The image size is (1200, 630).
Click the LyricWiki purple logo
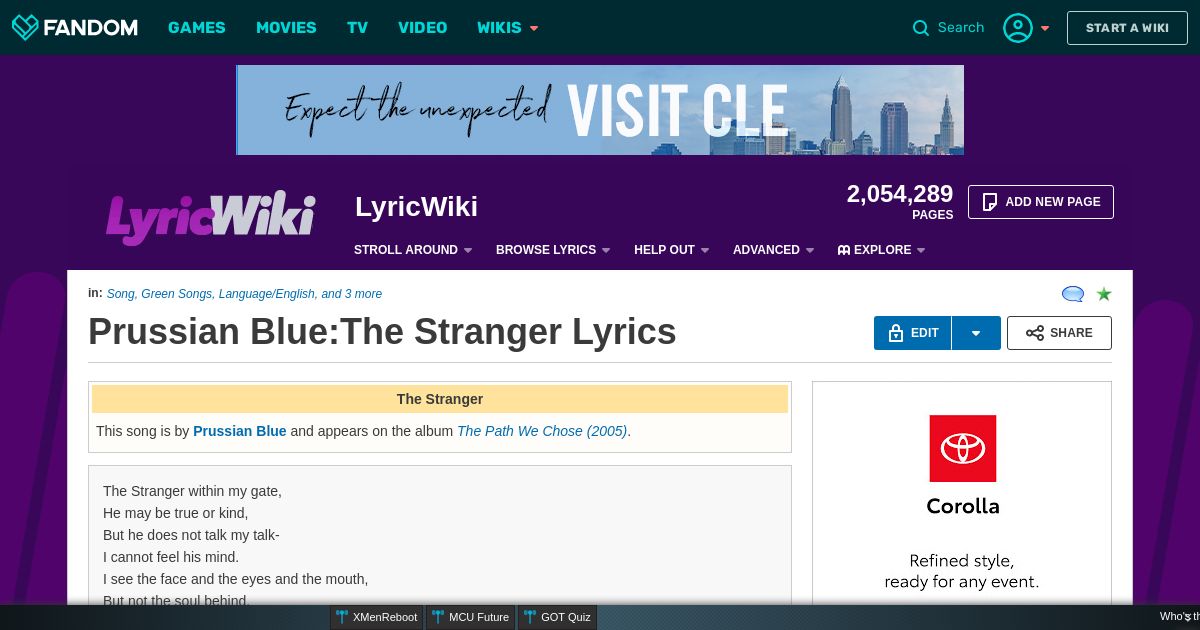tap(210, 217)
